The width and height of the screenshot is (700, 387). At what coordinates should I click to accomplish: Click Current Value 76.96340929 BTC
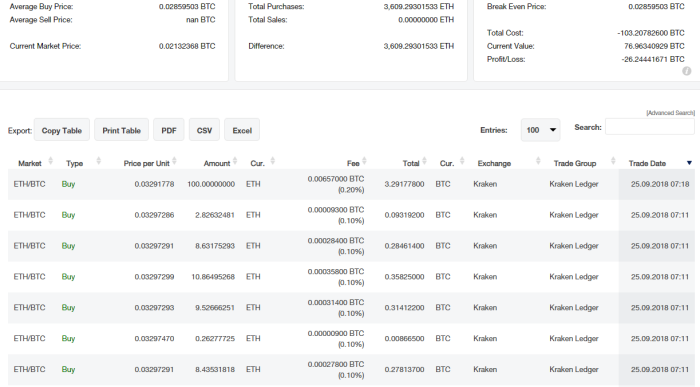(x=654, y=46)
